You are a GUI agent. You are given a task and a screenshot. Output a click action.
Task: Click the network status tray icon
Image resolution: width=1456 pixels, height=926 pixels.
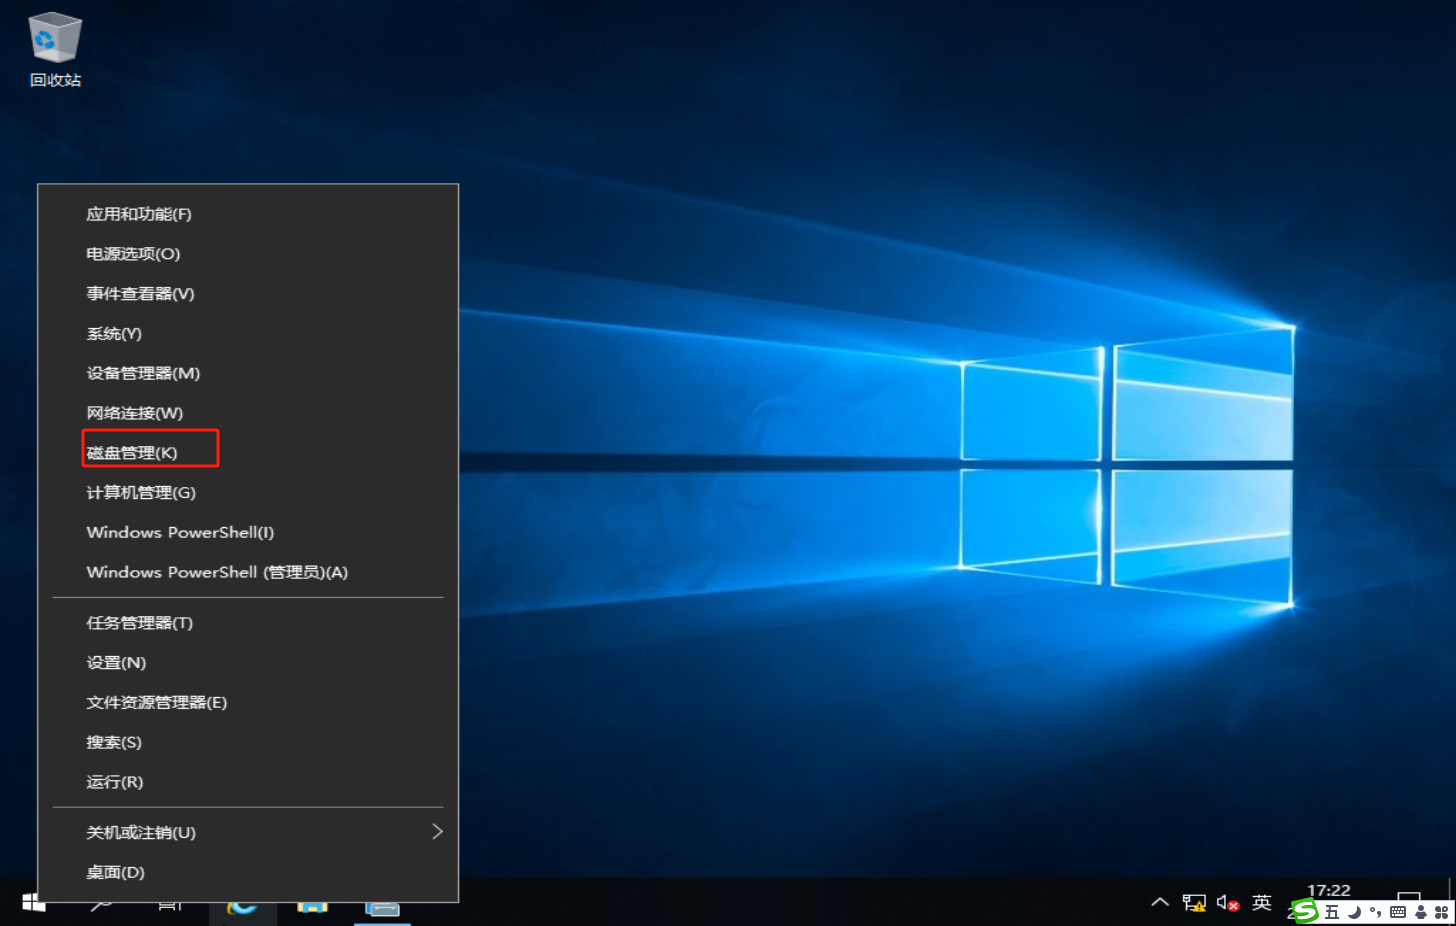click(x=1193, y=903)
